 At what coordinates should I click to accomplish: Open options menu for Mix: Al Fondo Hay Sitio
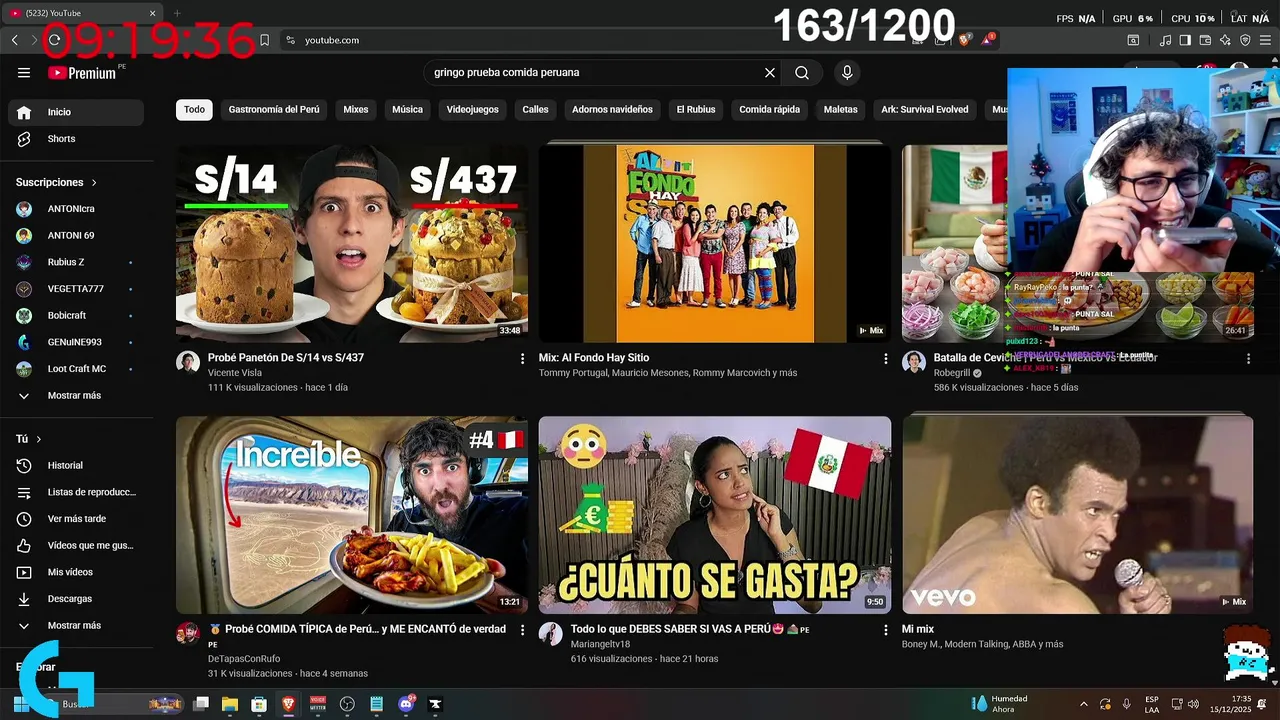pos(885,358)
